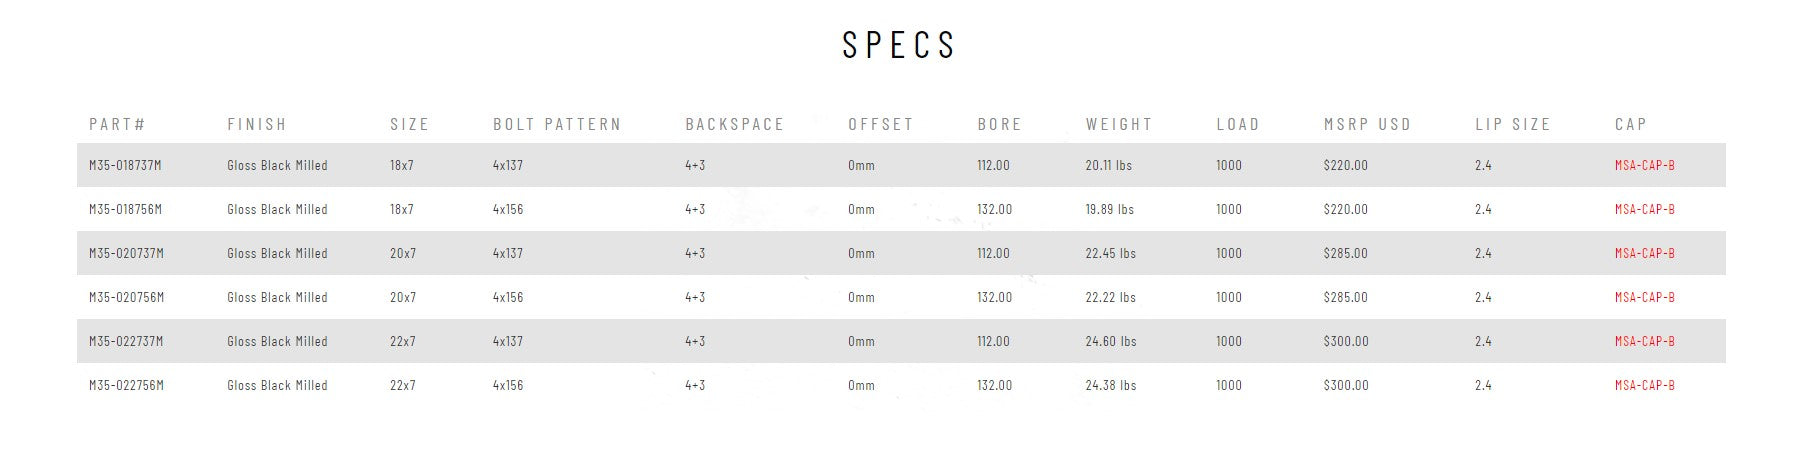Click MSA-CAP-B link for M35-022737M
Viewport: 1802px width, 453px height.
1644,341
